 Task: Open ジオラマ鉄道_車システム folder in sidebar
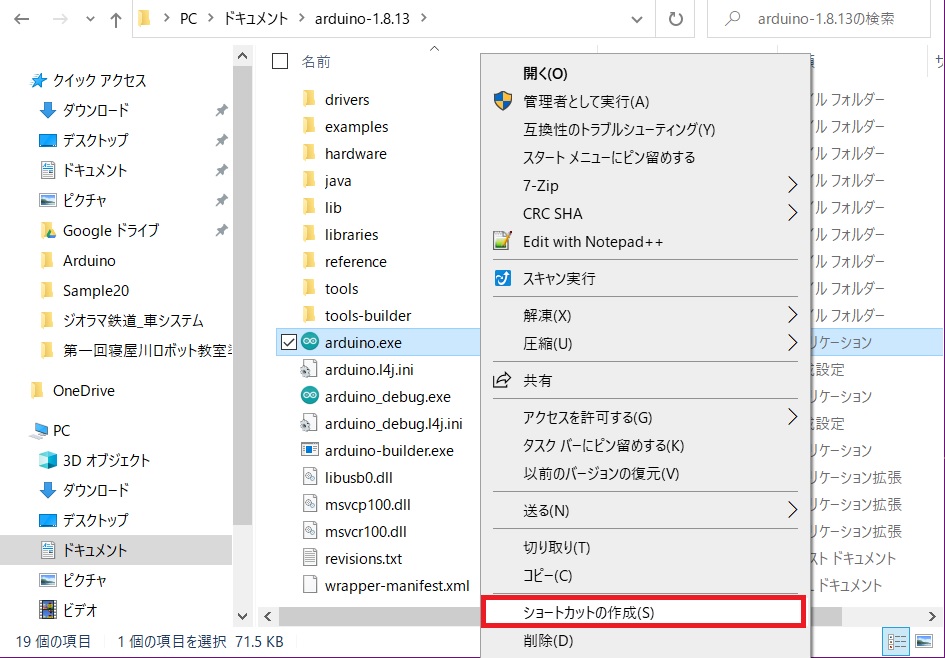(133, 321)
